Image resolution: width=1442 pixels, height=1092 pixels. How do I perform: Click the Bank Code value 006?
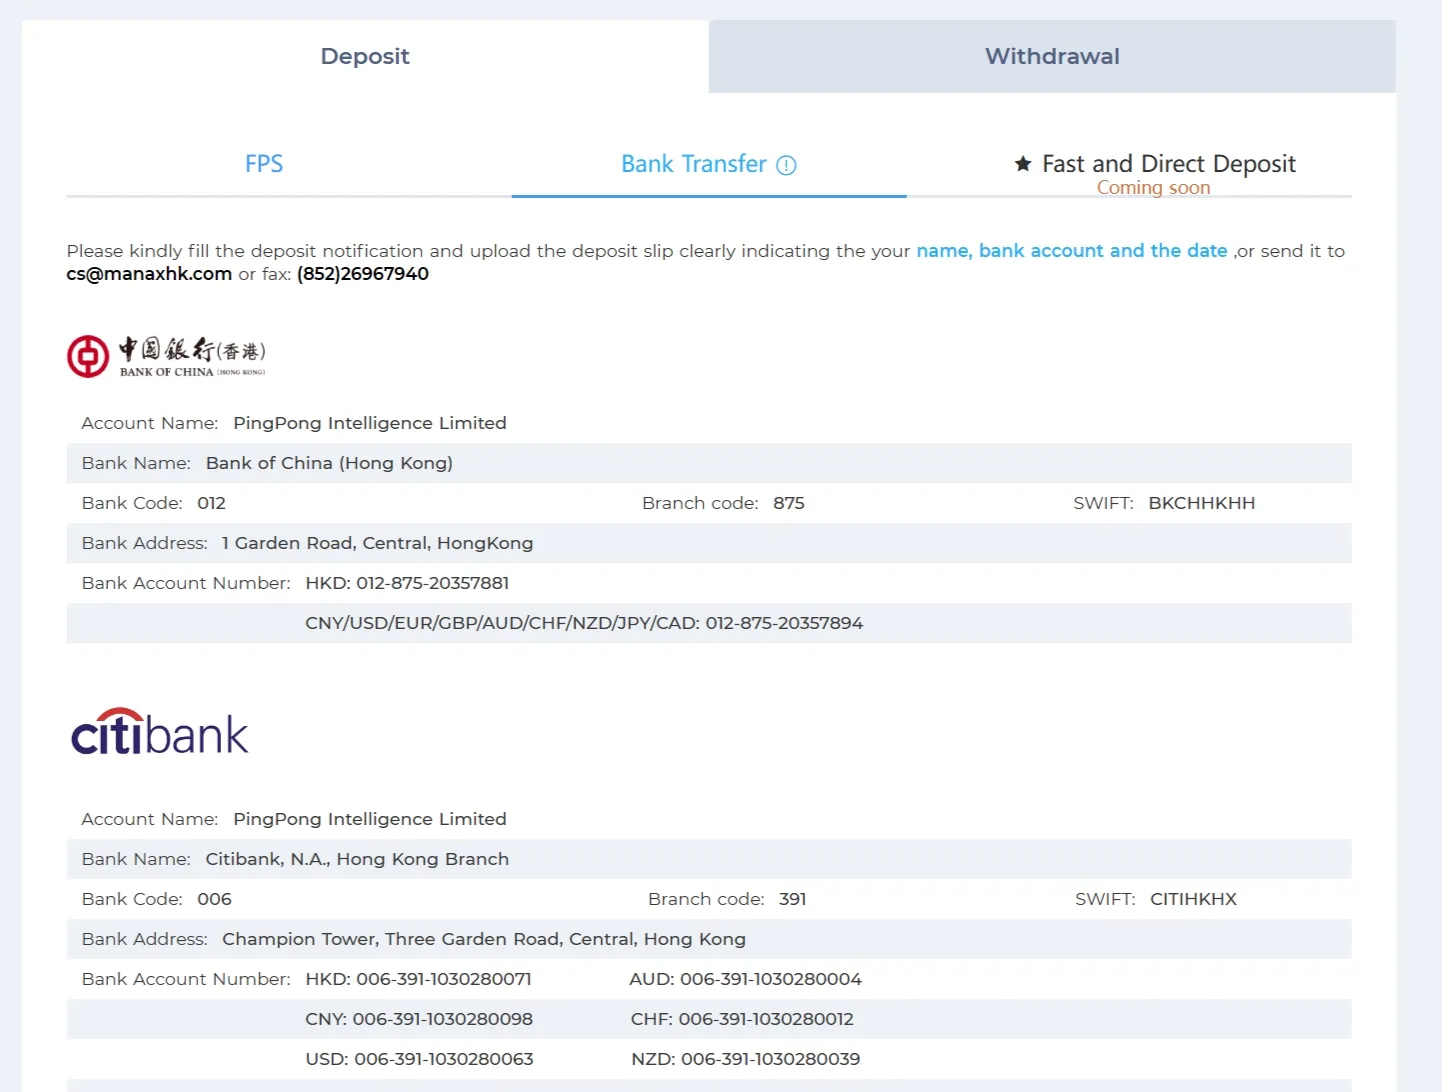214,899
